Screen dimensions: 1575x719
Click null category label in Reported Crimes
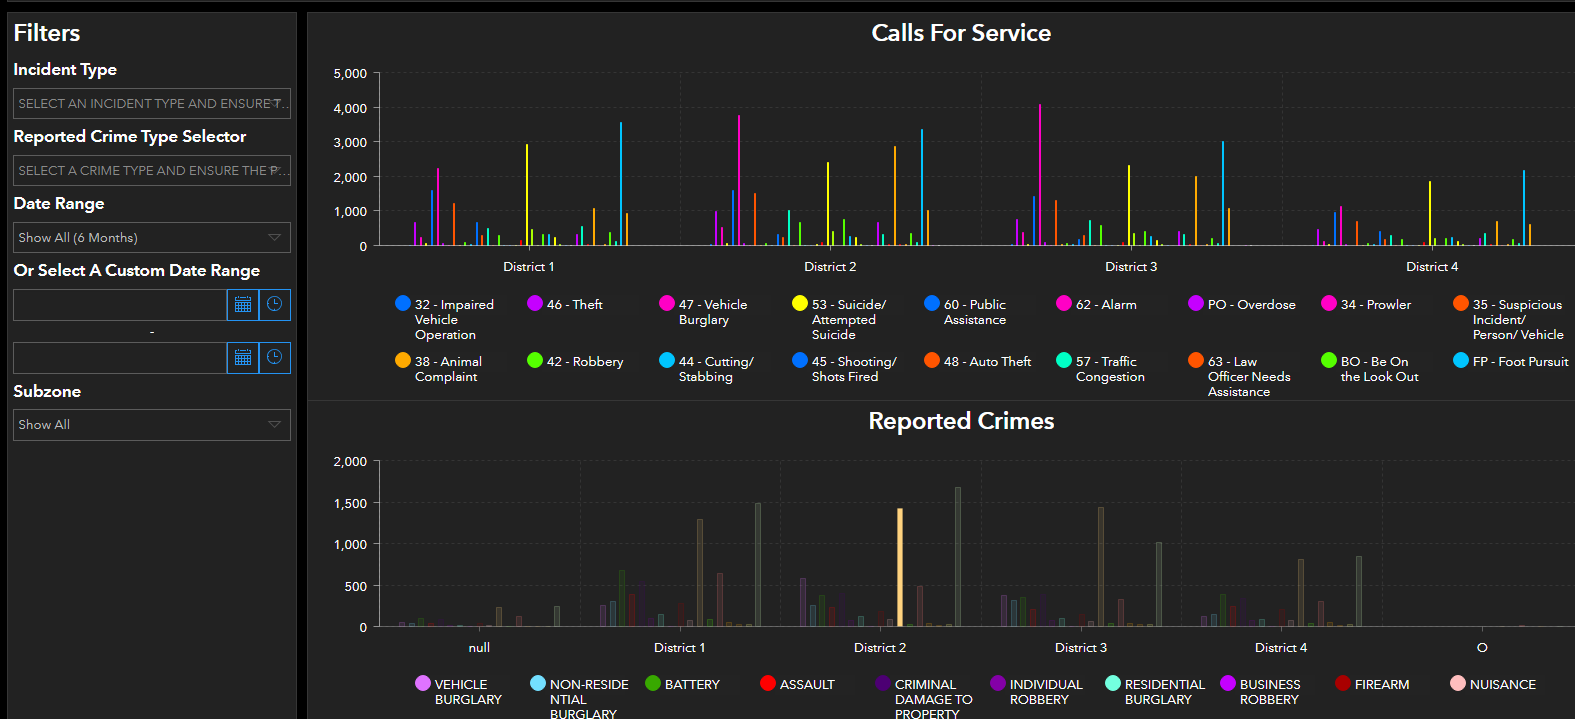(479, 647)
